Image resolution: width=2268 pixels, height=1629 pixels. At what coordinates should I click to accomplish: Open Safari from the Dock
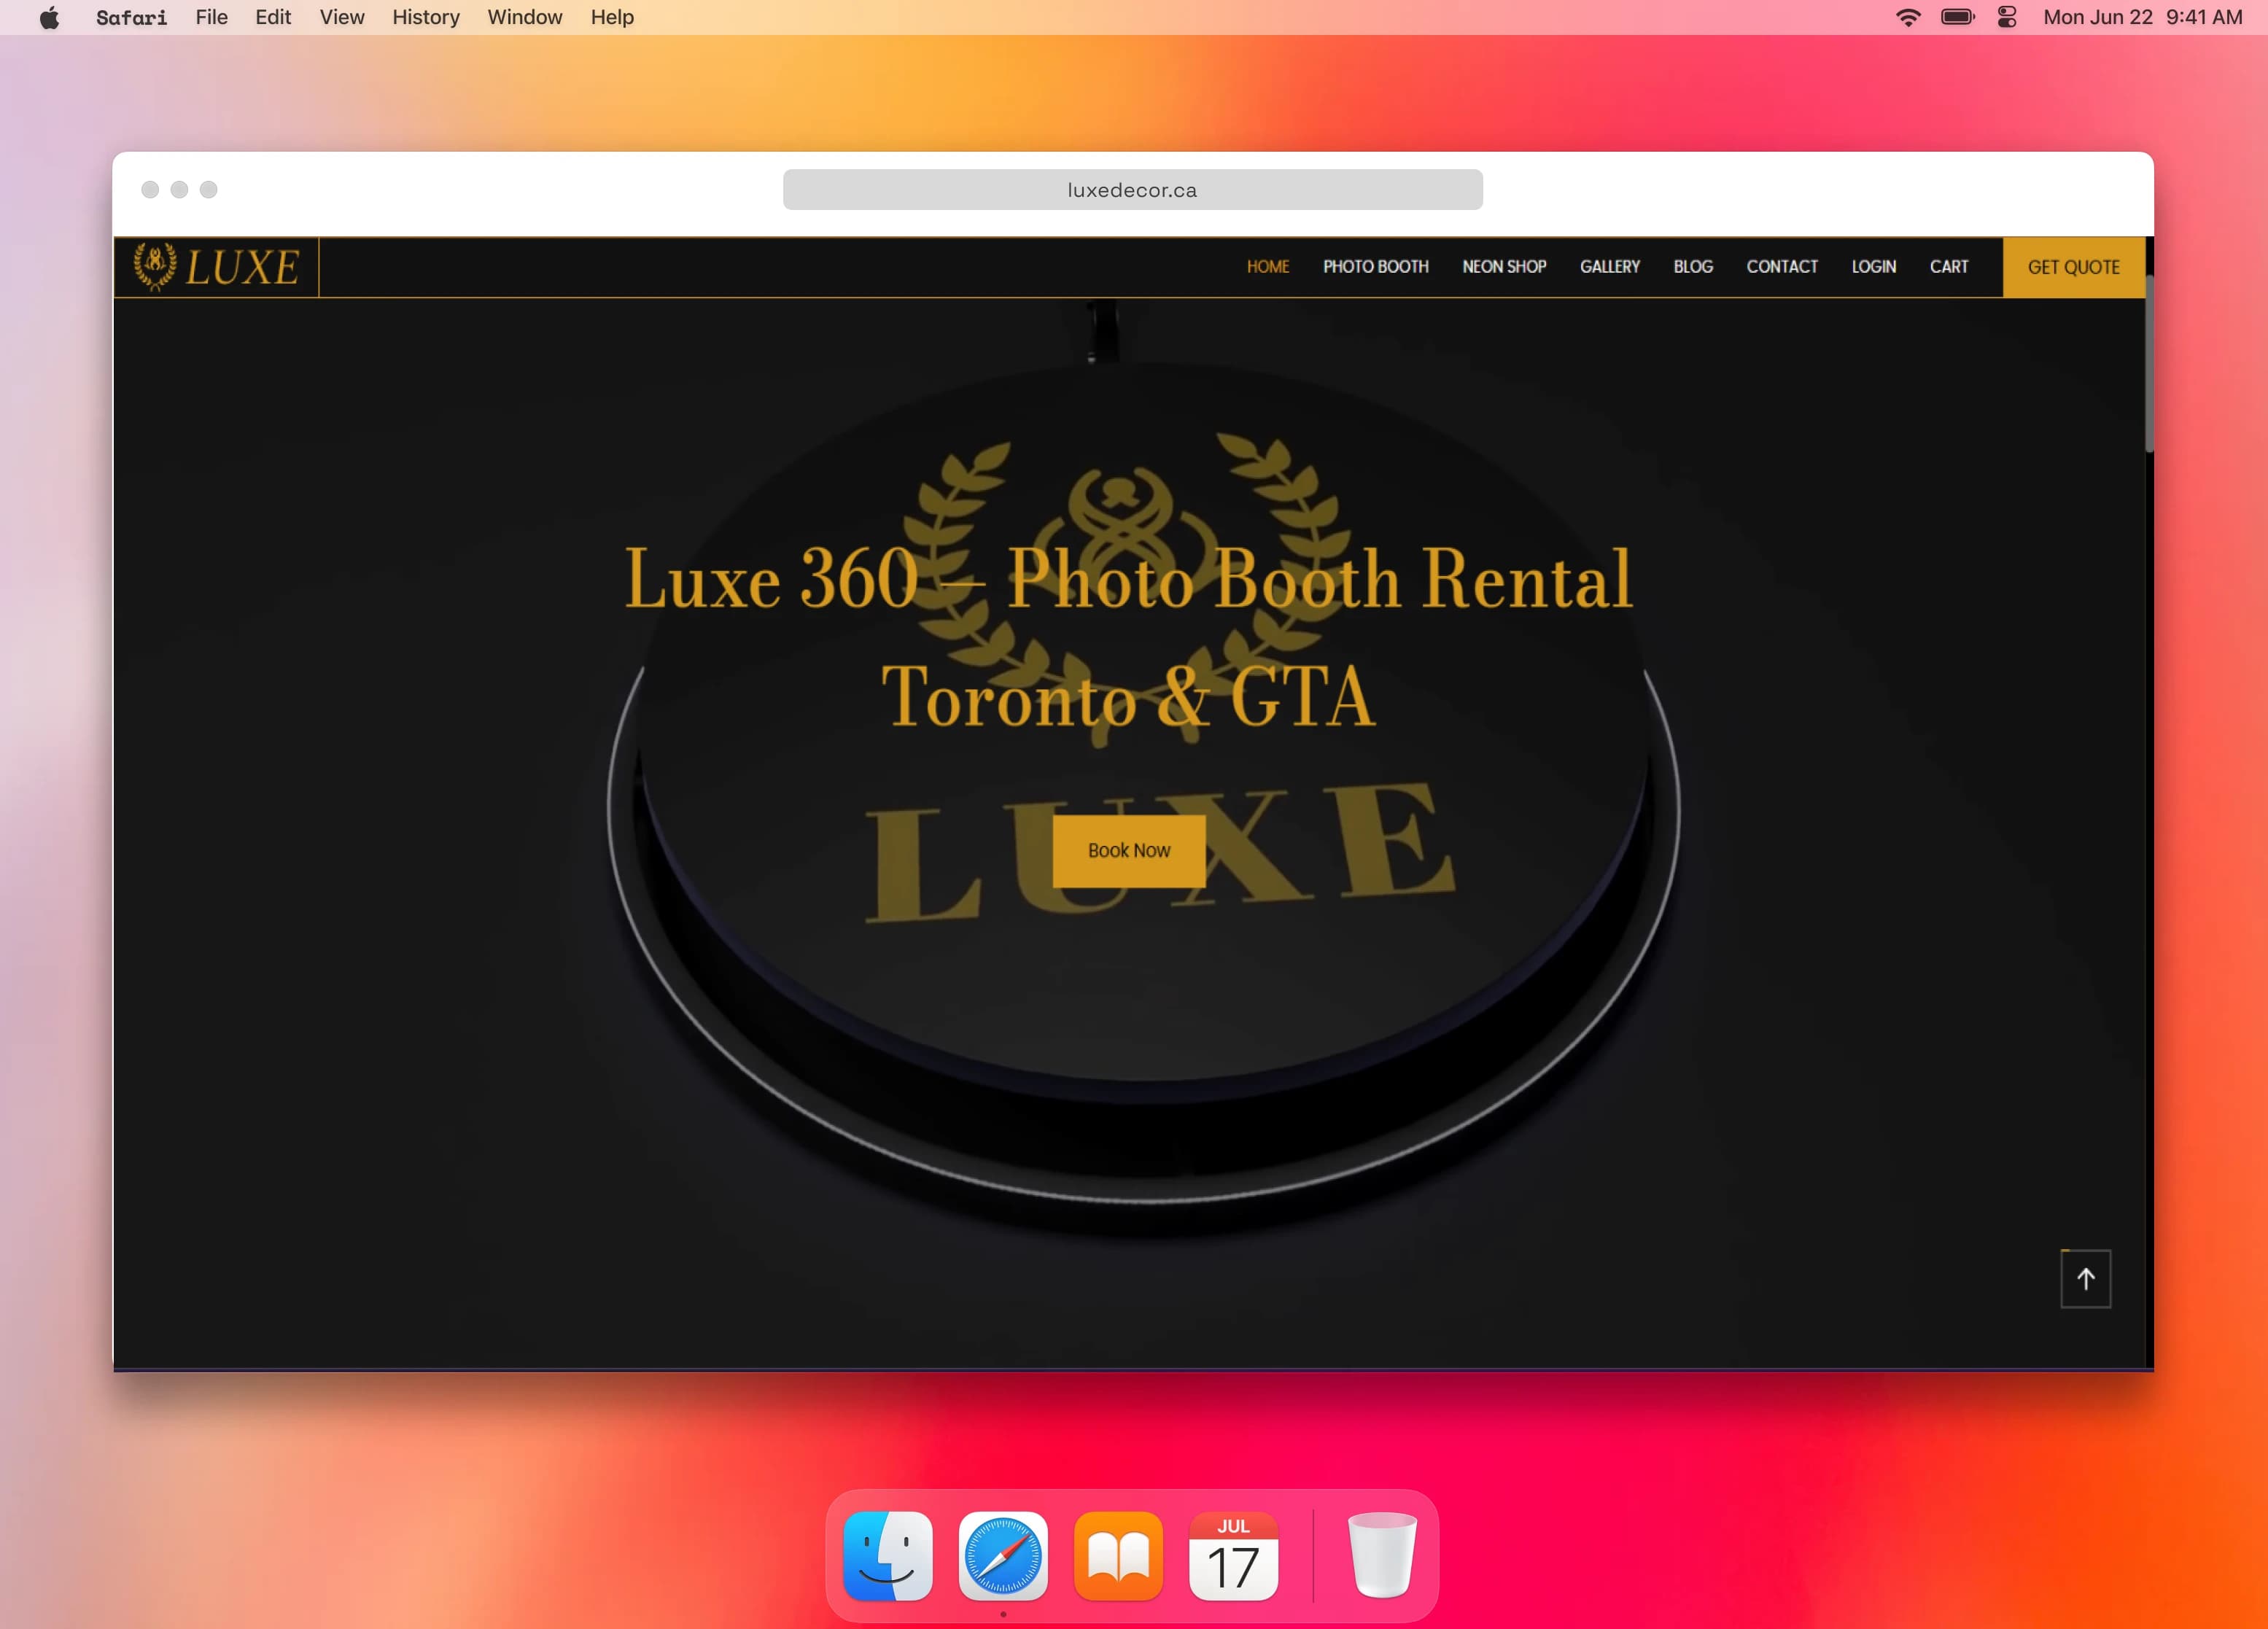tap(1002, 1556)
